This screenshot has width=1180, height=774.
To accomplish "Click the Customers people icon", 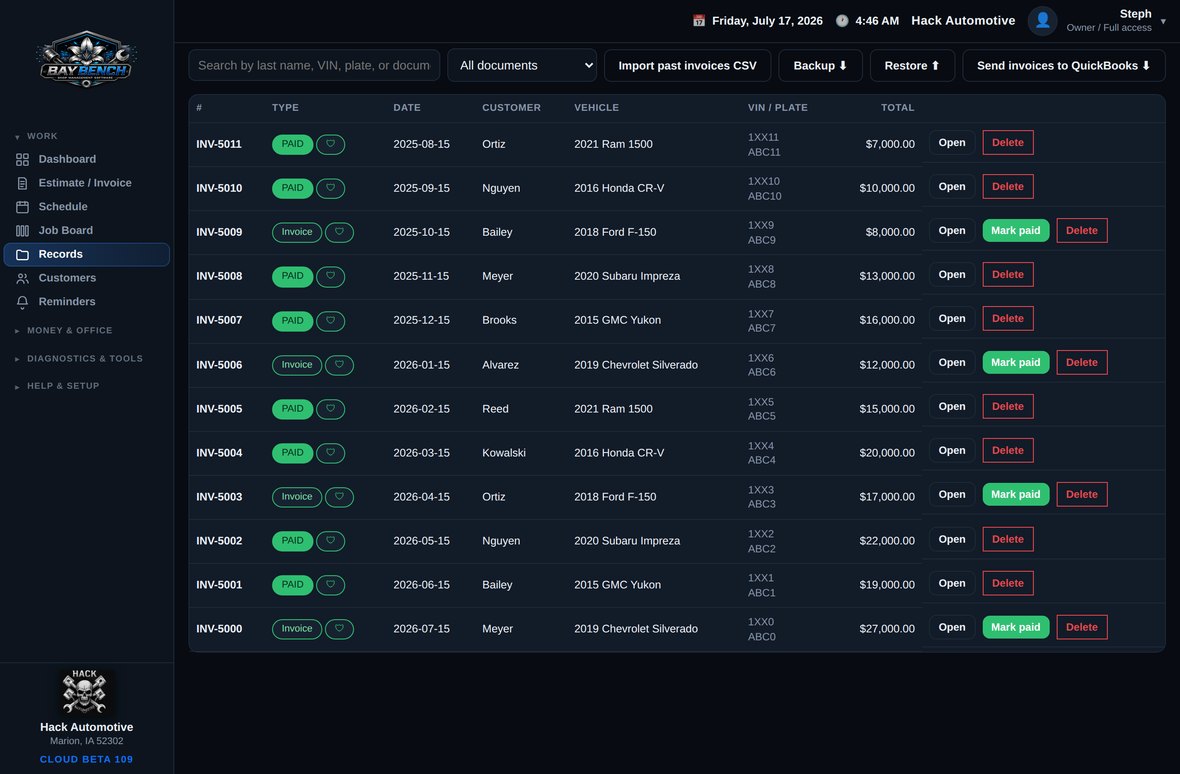I will (23, 278).
